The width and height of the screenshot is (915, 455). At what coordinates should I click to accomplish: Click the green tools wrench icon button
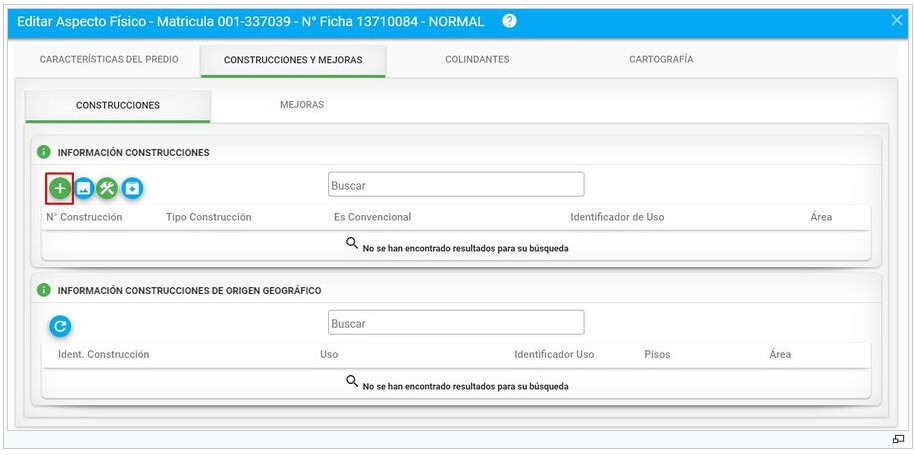pyautogui.click(x=107, y=188)
